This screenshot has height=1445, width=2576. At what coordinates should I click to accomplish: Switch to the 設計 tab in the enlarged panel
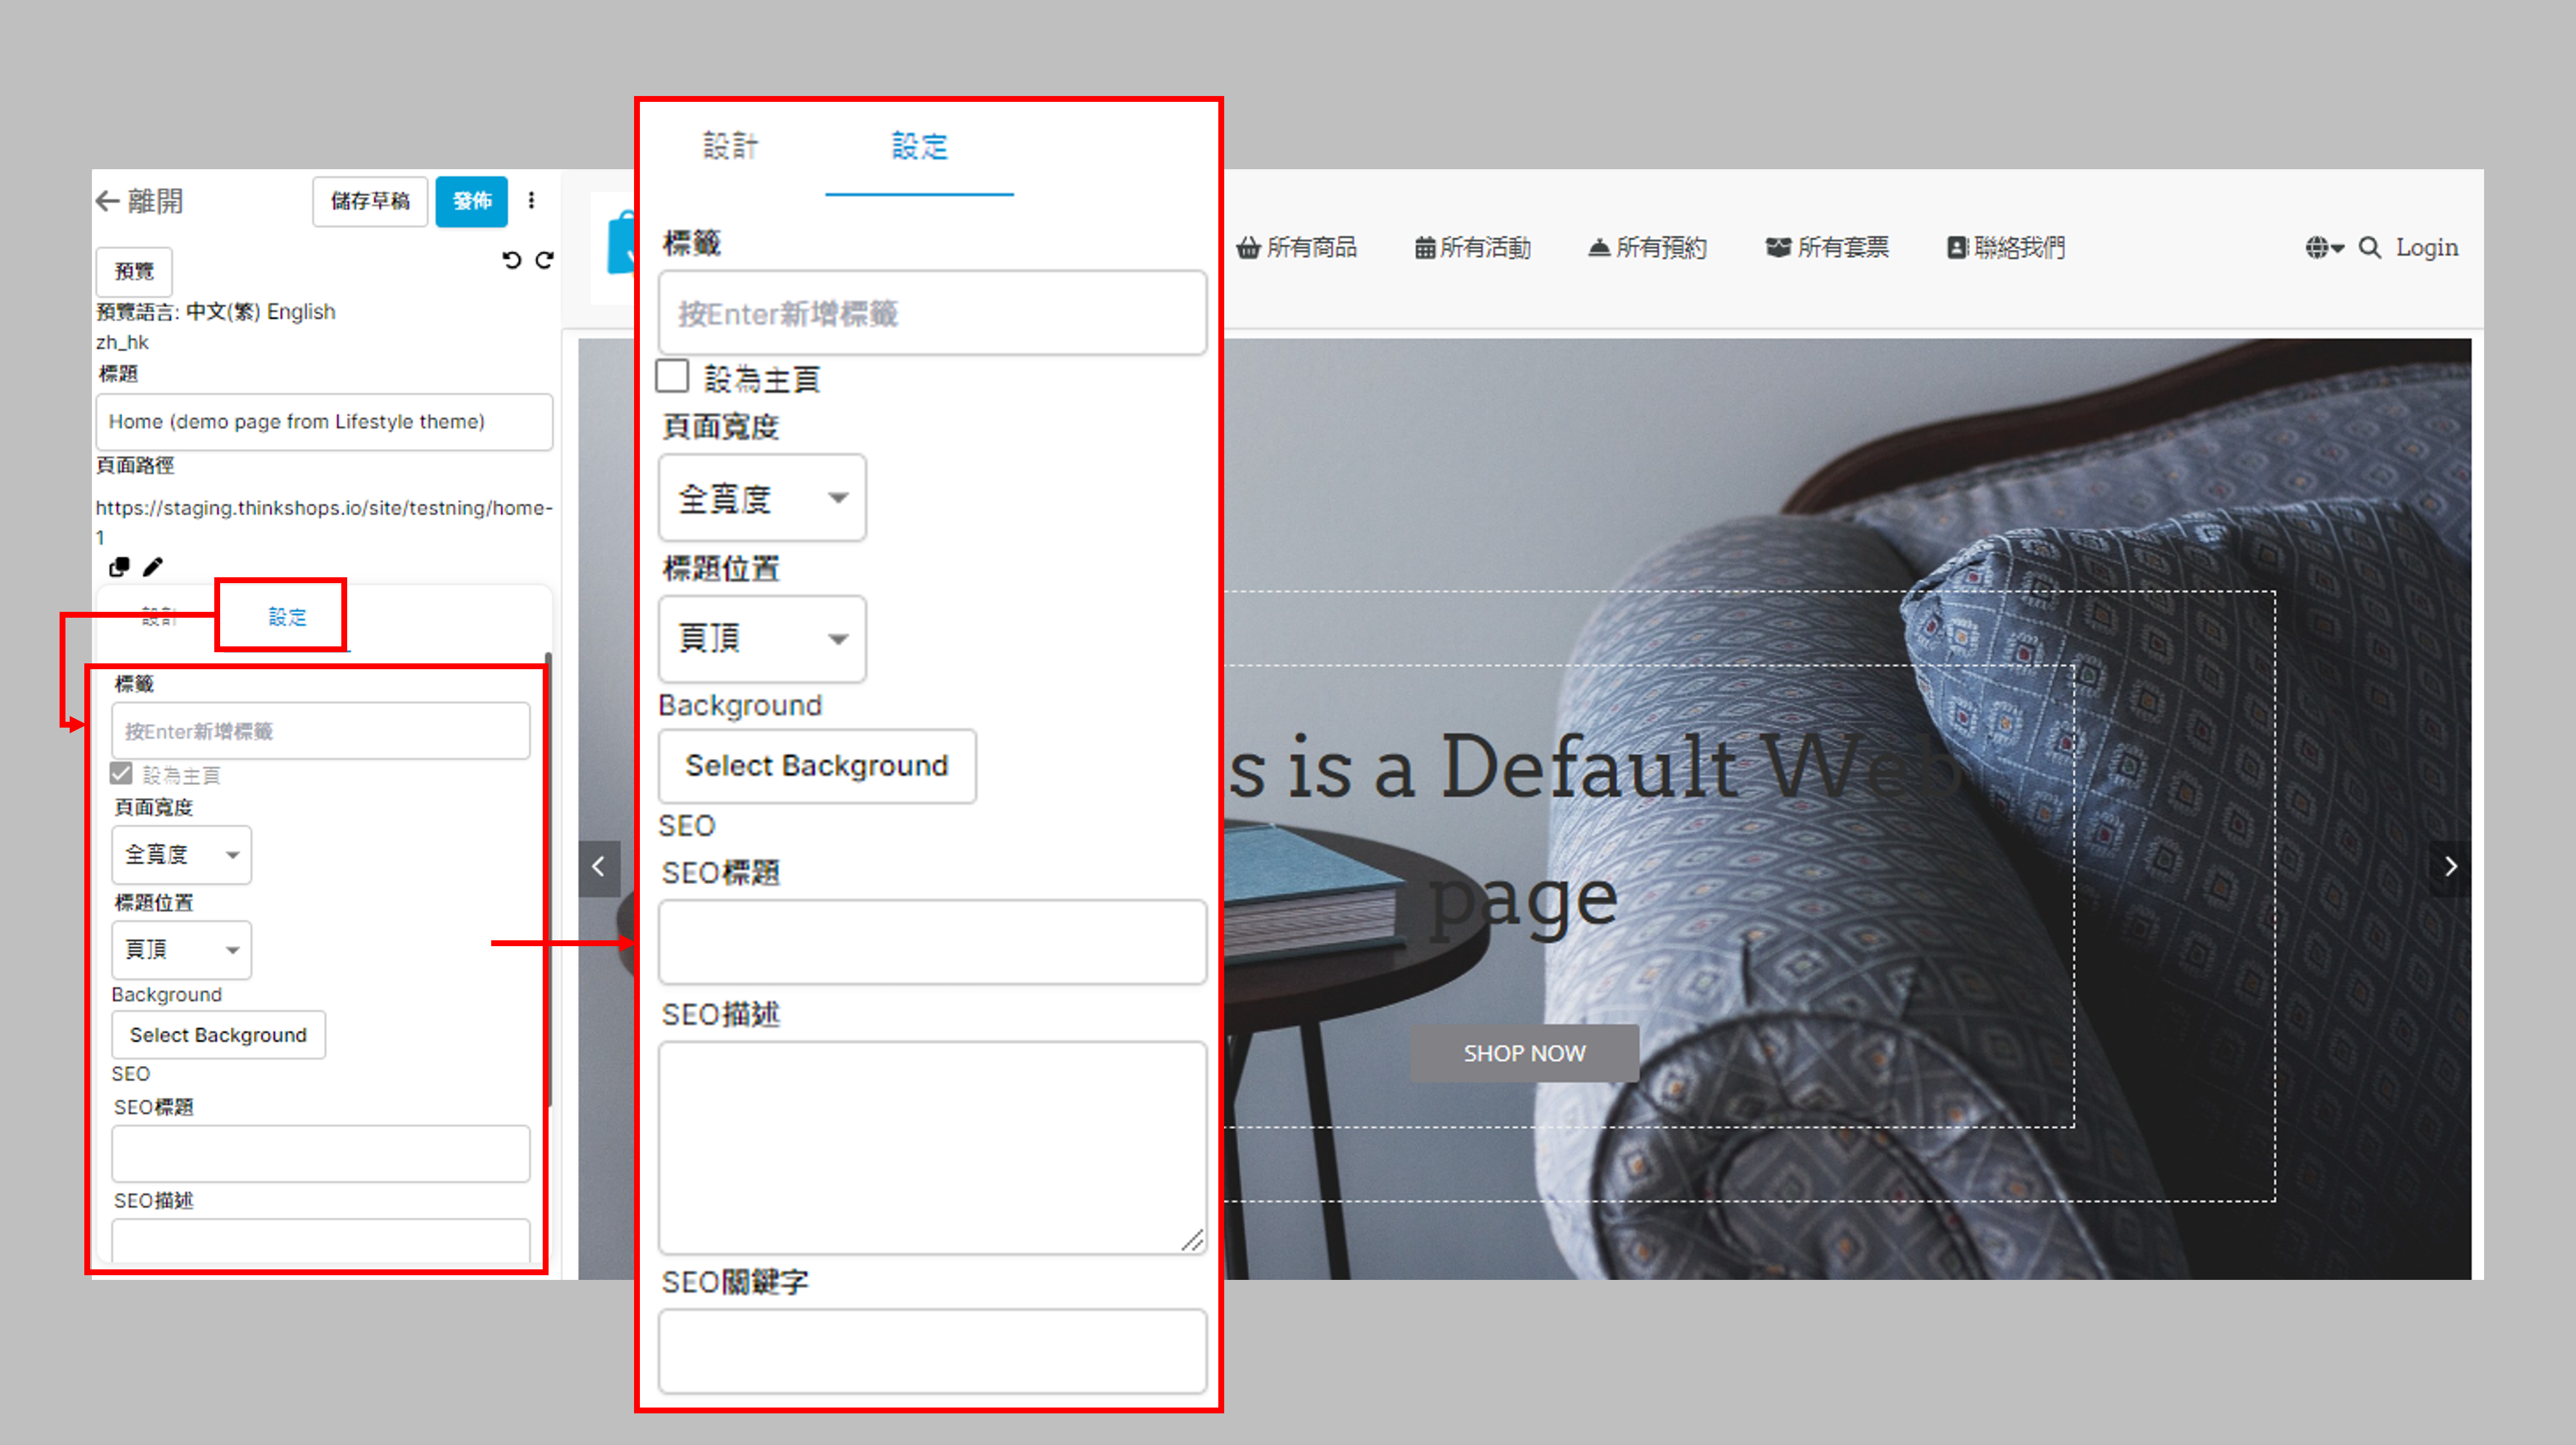(730, 147)
